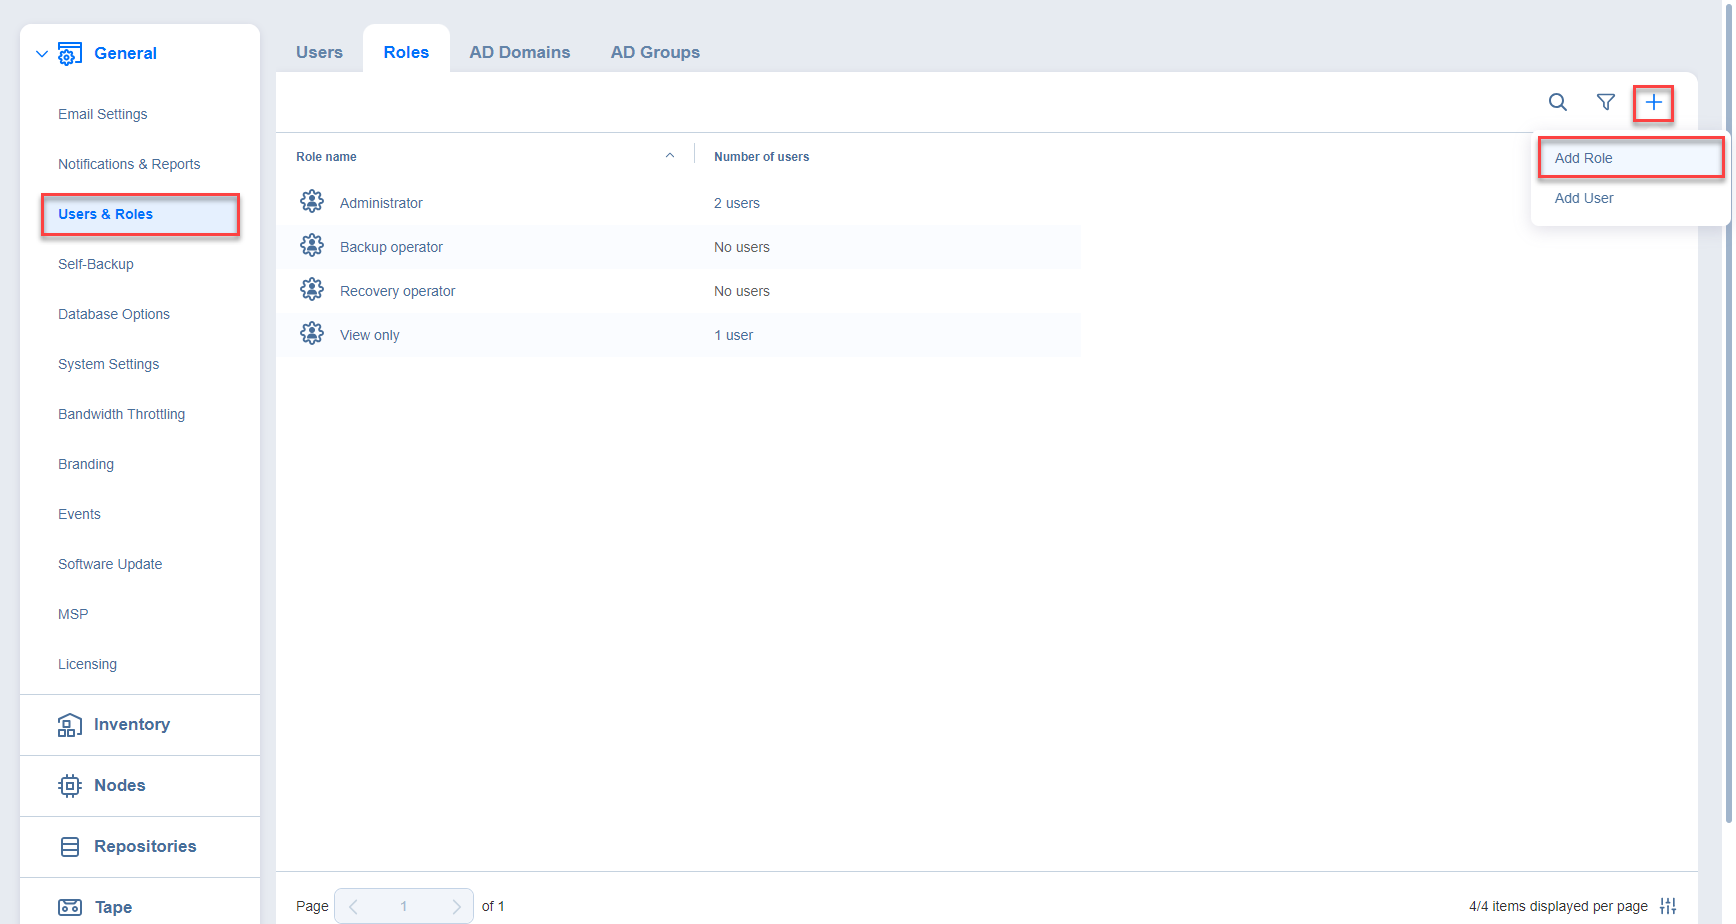The image size is (1736, 924).
Task: Click the Backup operator role icon
Action: point(312,246)
